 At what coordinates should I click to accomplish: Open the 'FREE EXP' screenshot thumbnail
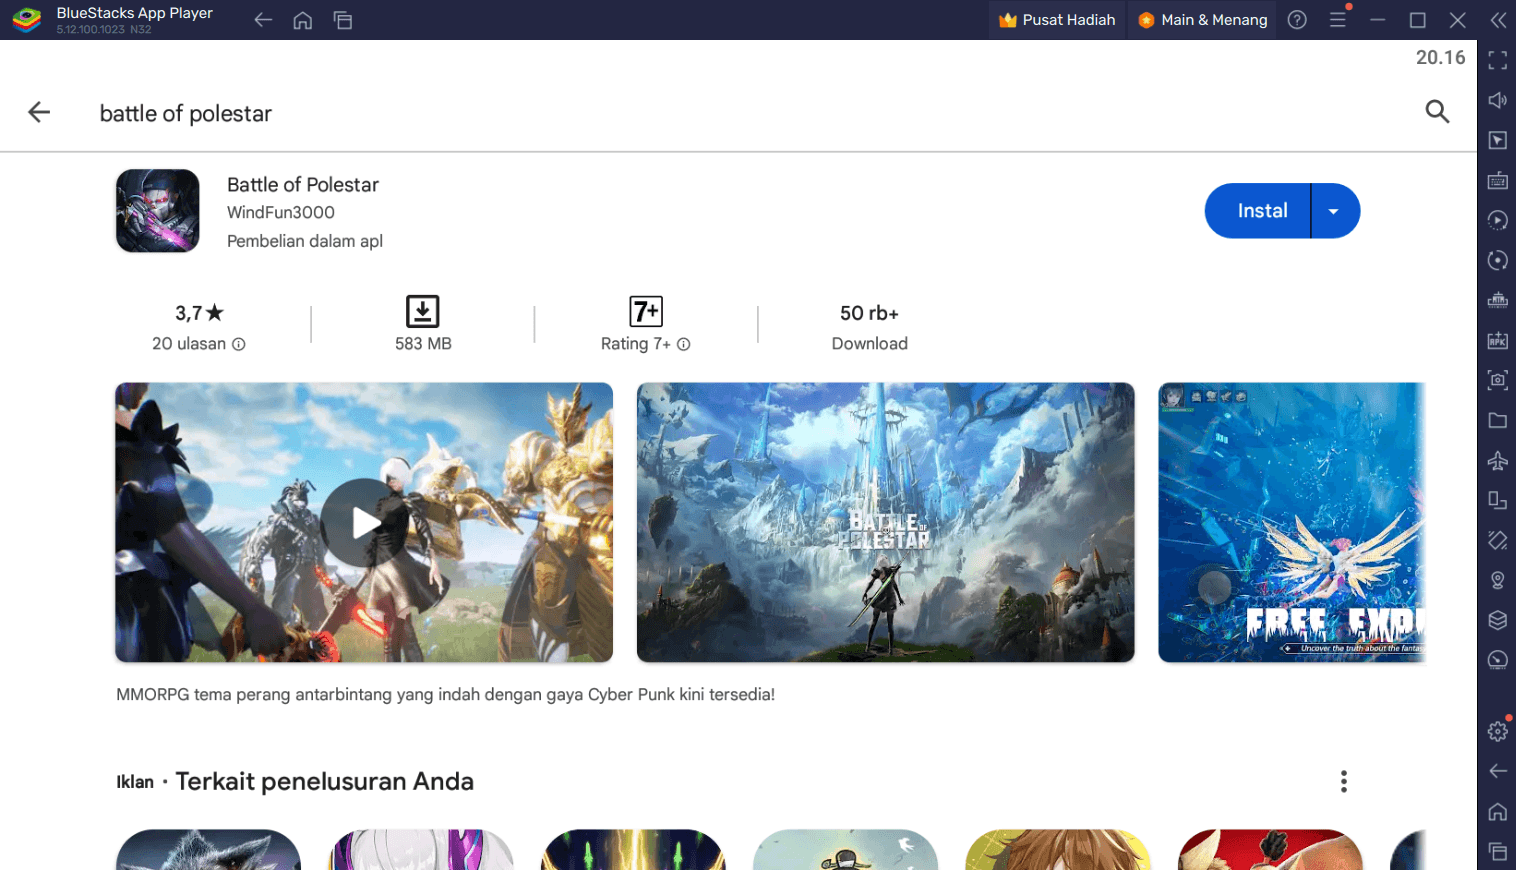click(1292, 522)
